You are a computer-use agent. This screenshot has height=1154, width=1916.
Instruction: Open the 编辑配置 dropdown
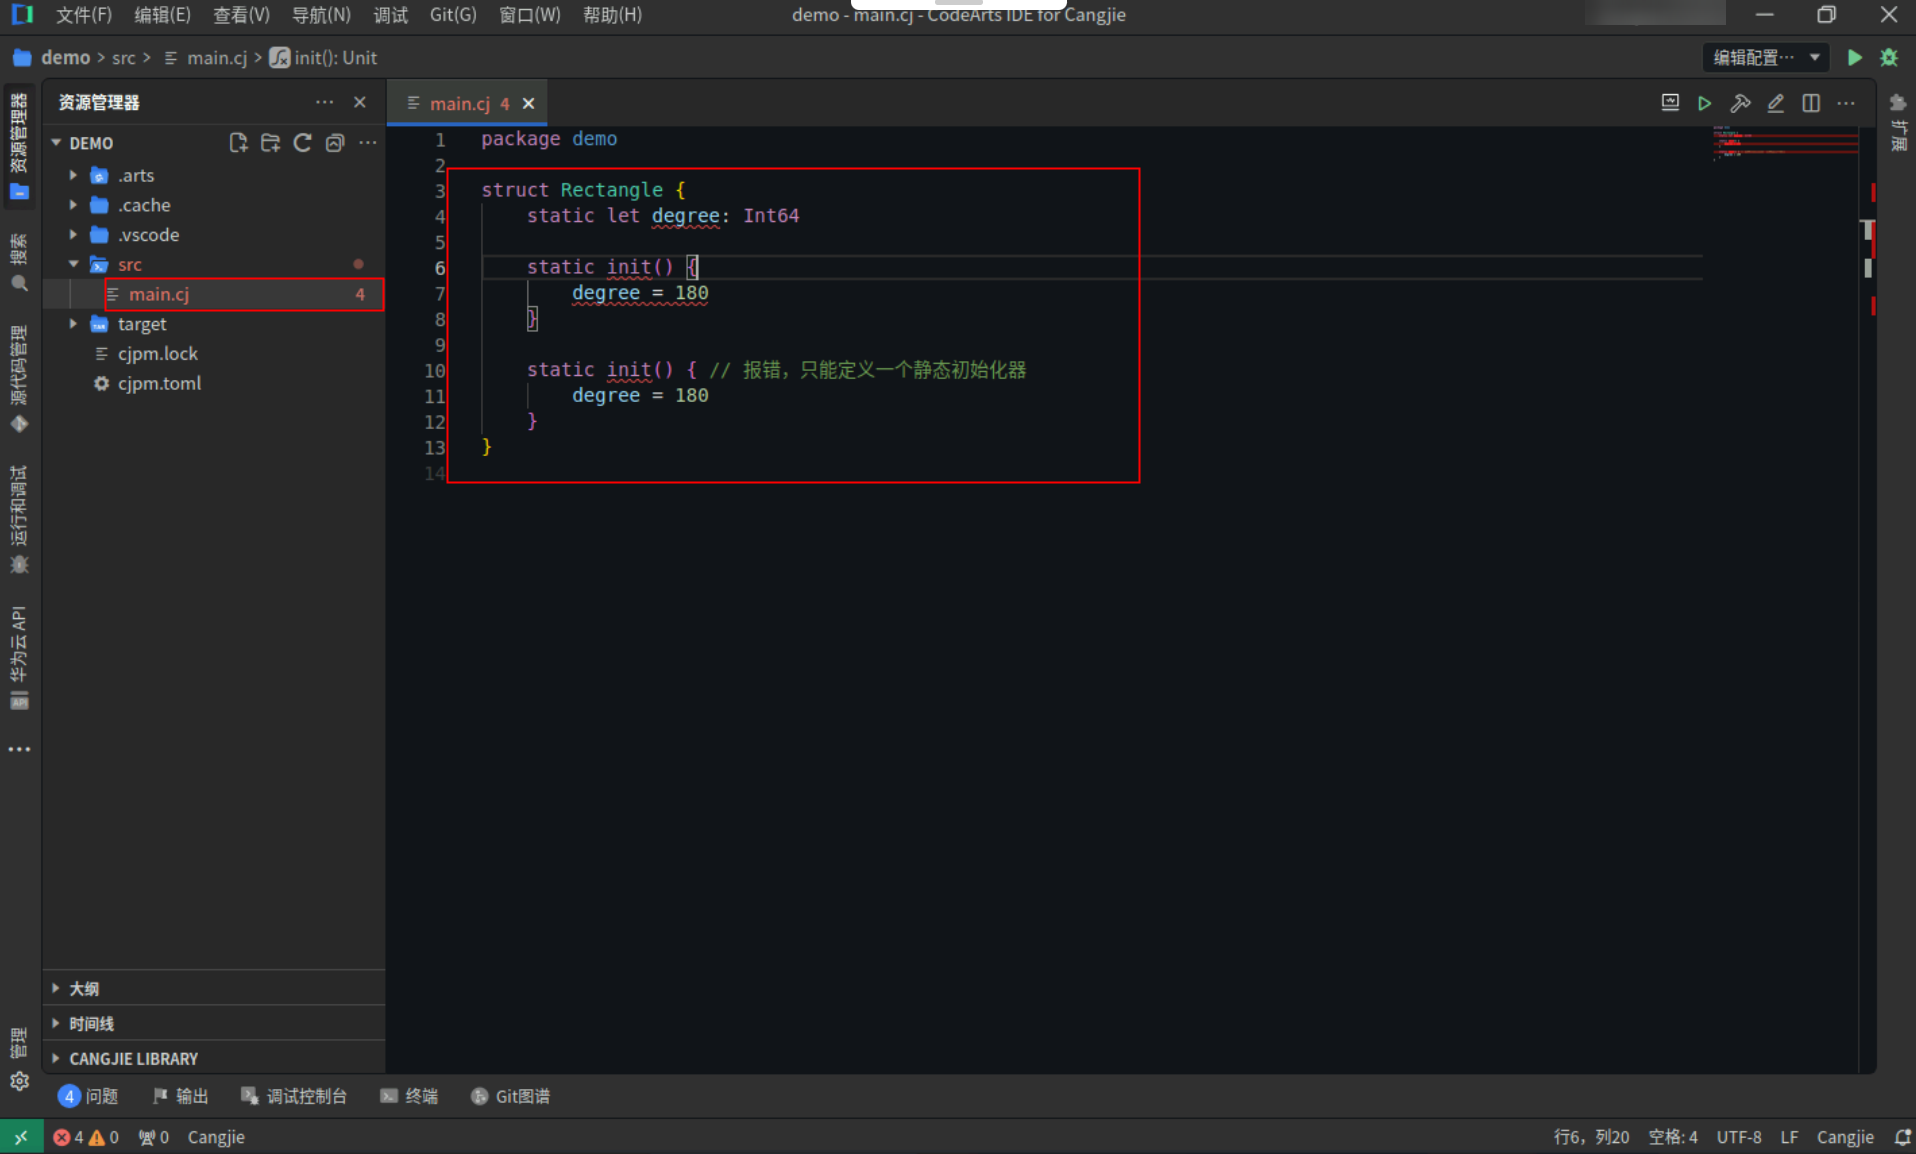[x=1765, y=57]
